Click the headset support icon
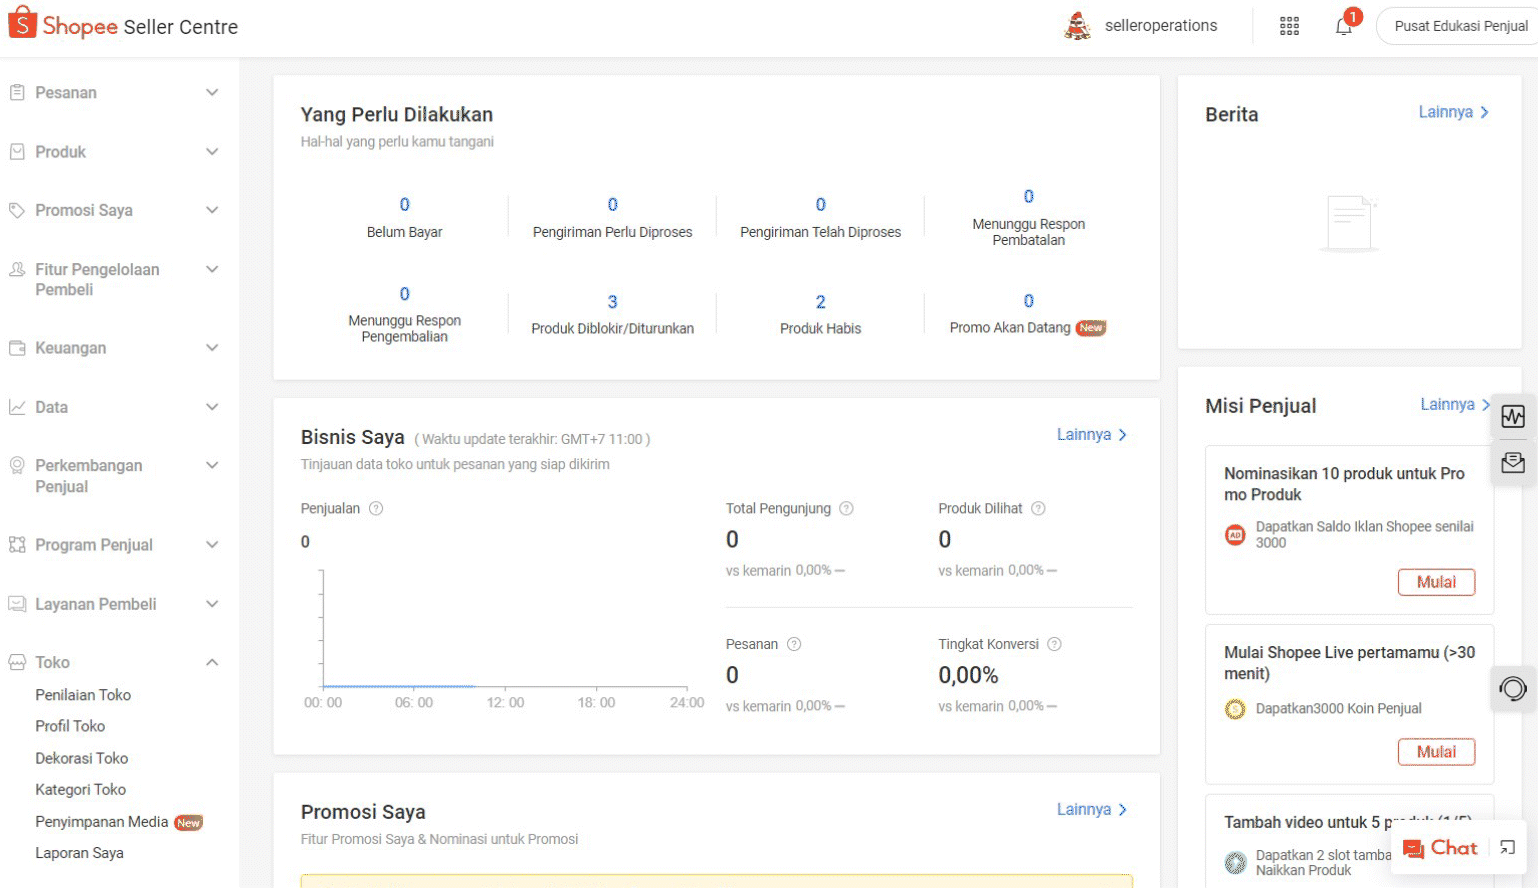This screenshot has width=1538, height=888. pyautogui.click(x=1512, y=689)
